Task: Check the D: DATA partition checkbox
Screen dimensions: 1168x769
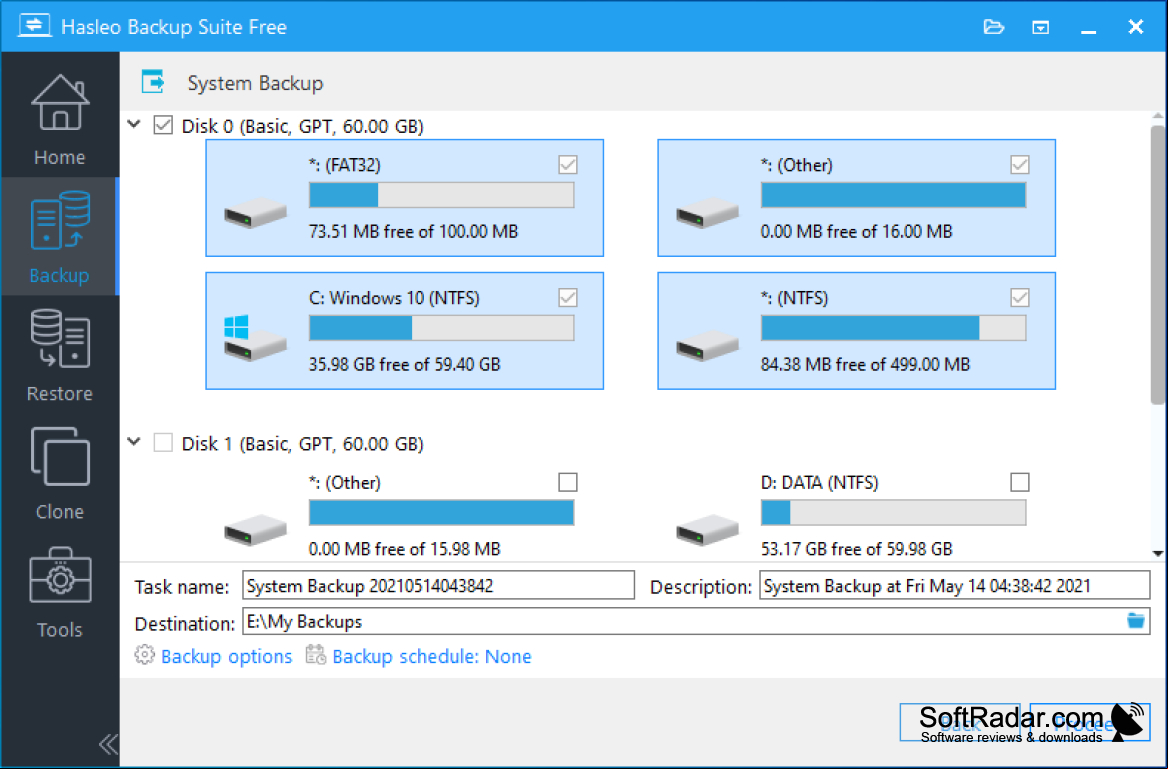Action: 1020,482
